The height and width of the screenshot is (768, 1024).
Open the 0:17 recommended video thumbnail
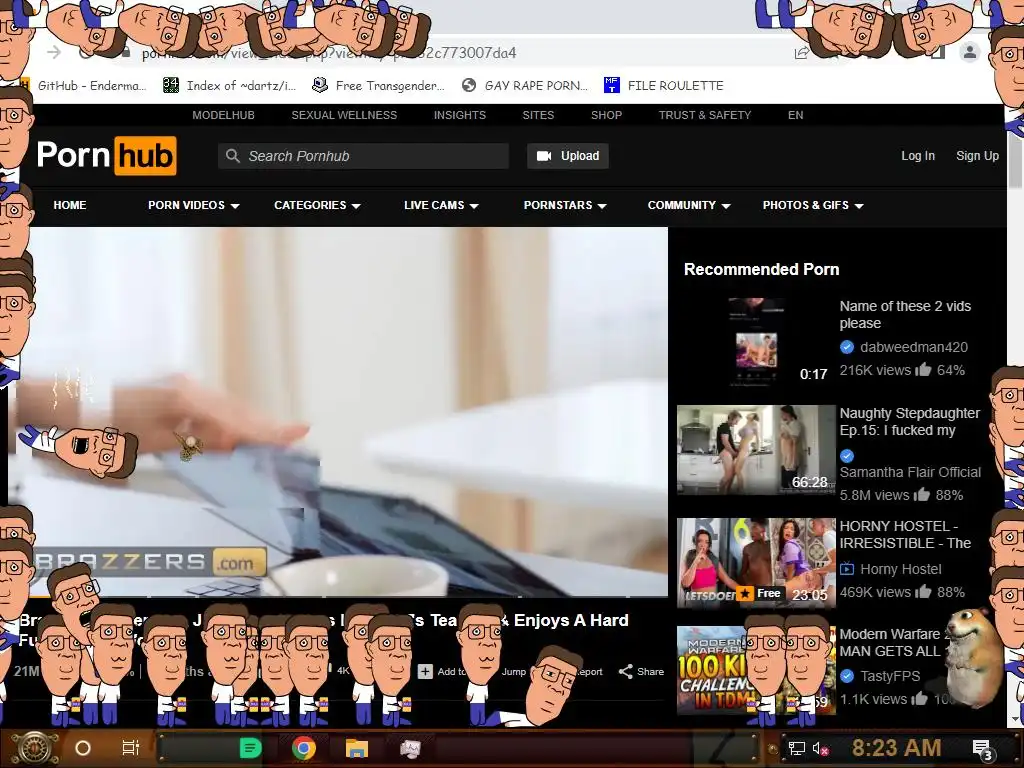756,342
